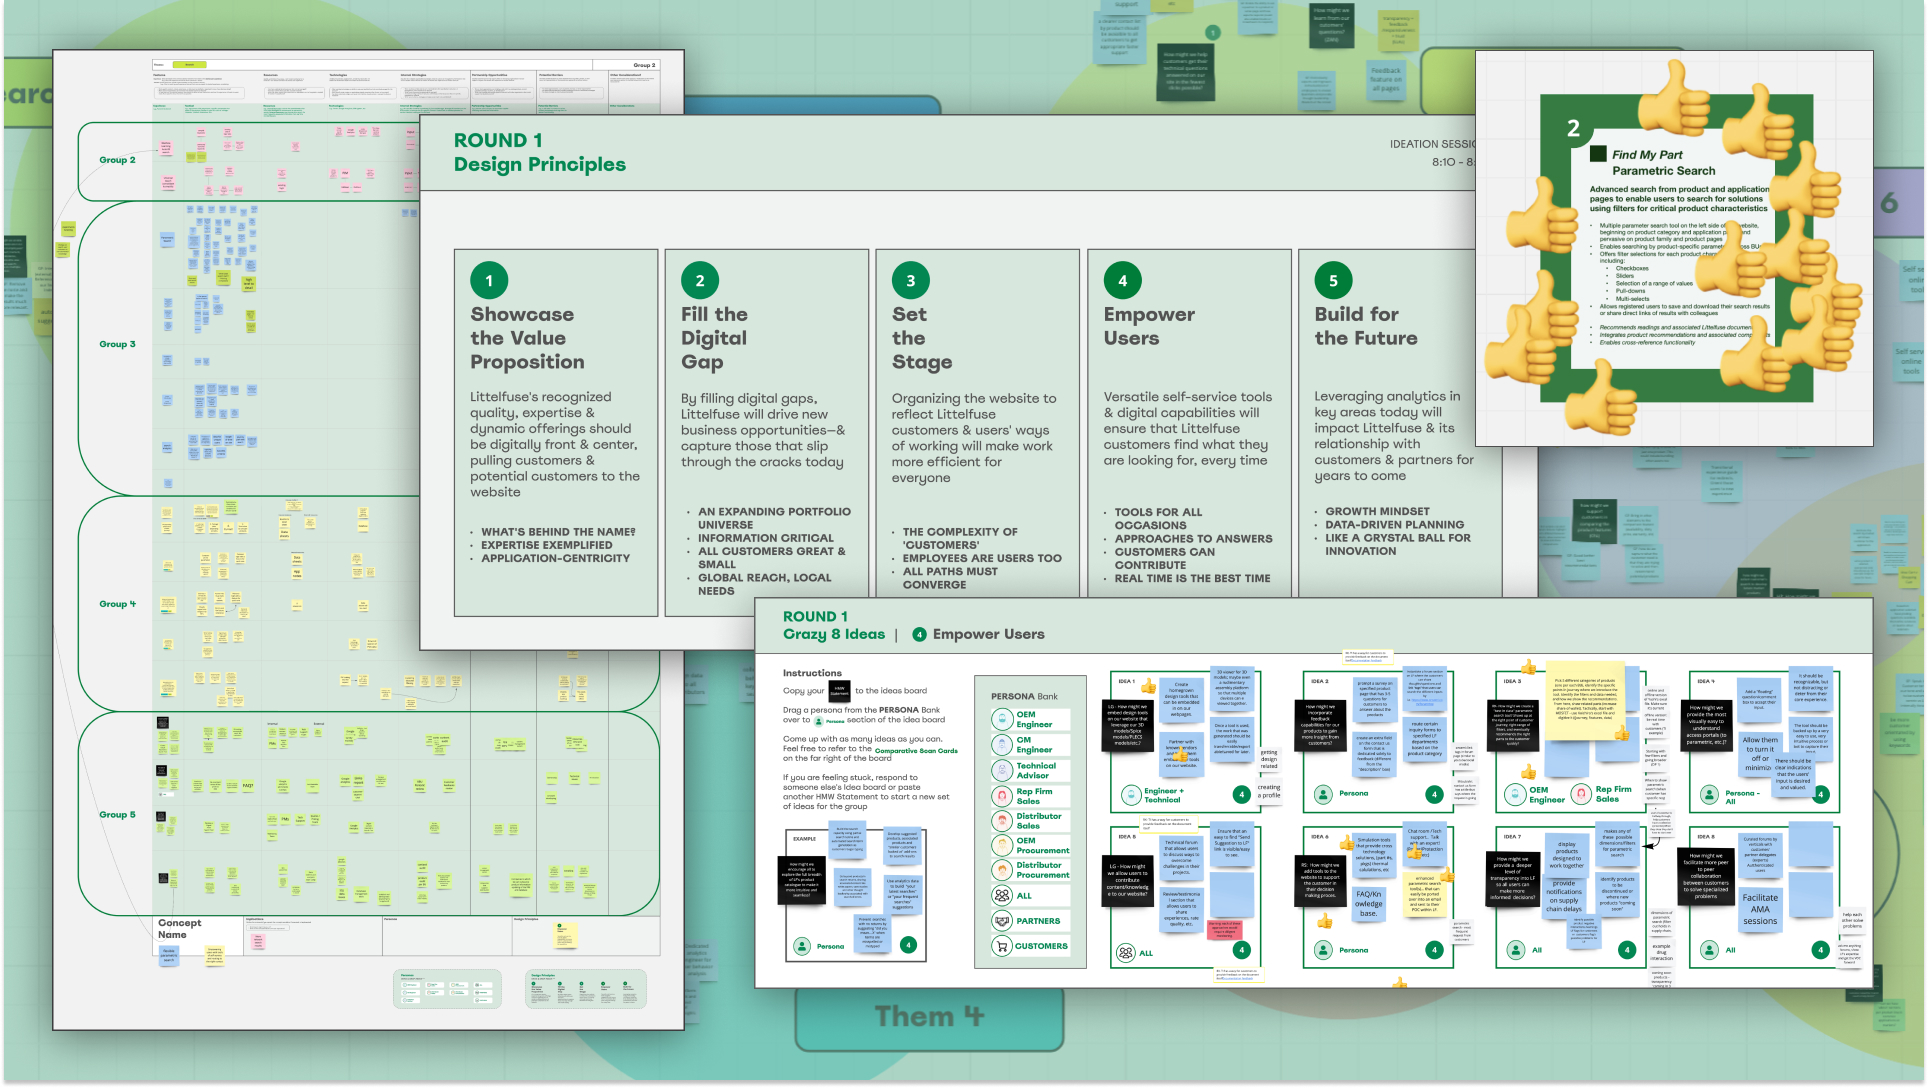This screenshot has height=1088, width=1928.
Task: Select the PARTNERS handshake icon
Action: [x=1002, y=921]
